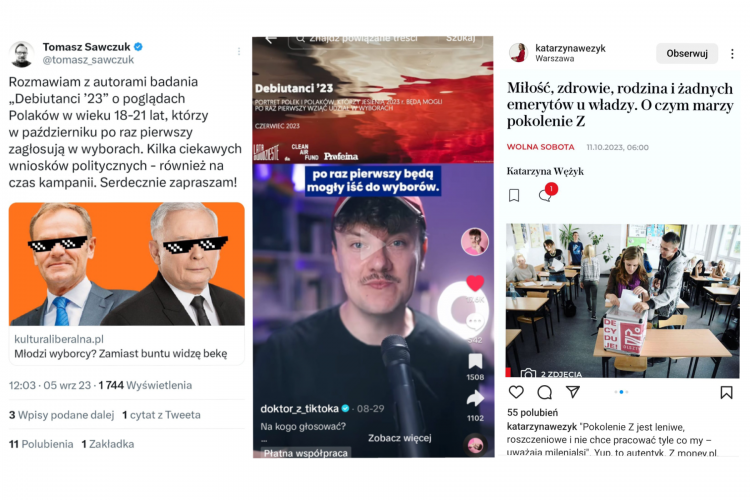Like katarzynawezyk's Instagram post heart icon
This screenshot has height=500, width=750.
click(516, 392)
